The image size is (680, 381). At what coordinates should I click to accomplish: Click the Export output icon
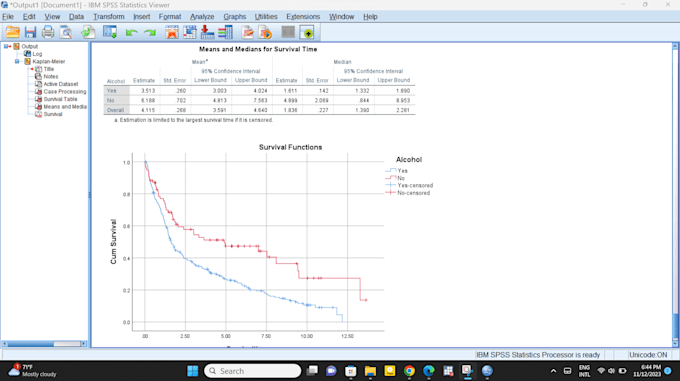[88, 32]
